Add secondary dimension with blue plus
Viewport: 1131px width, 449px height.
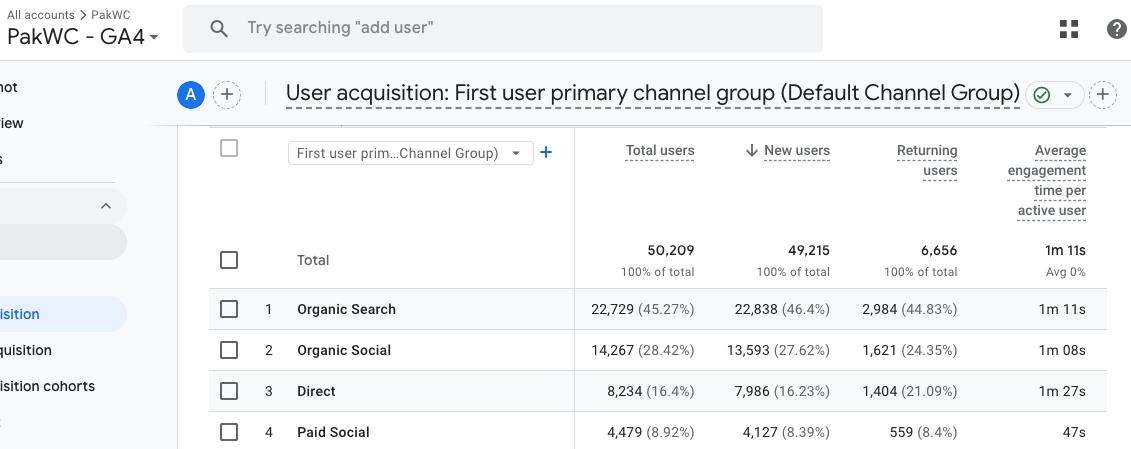pyautogui.click(x=546, y=152)
